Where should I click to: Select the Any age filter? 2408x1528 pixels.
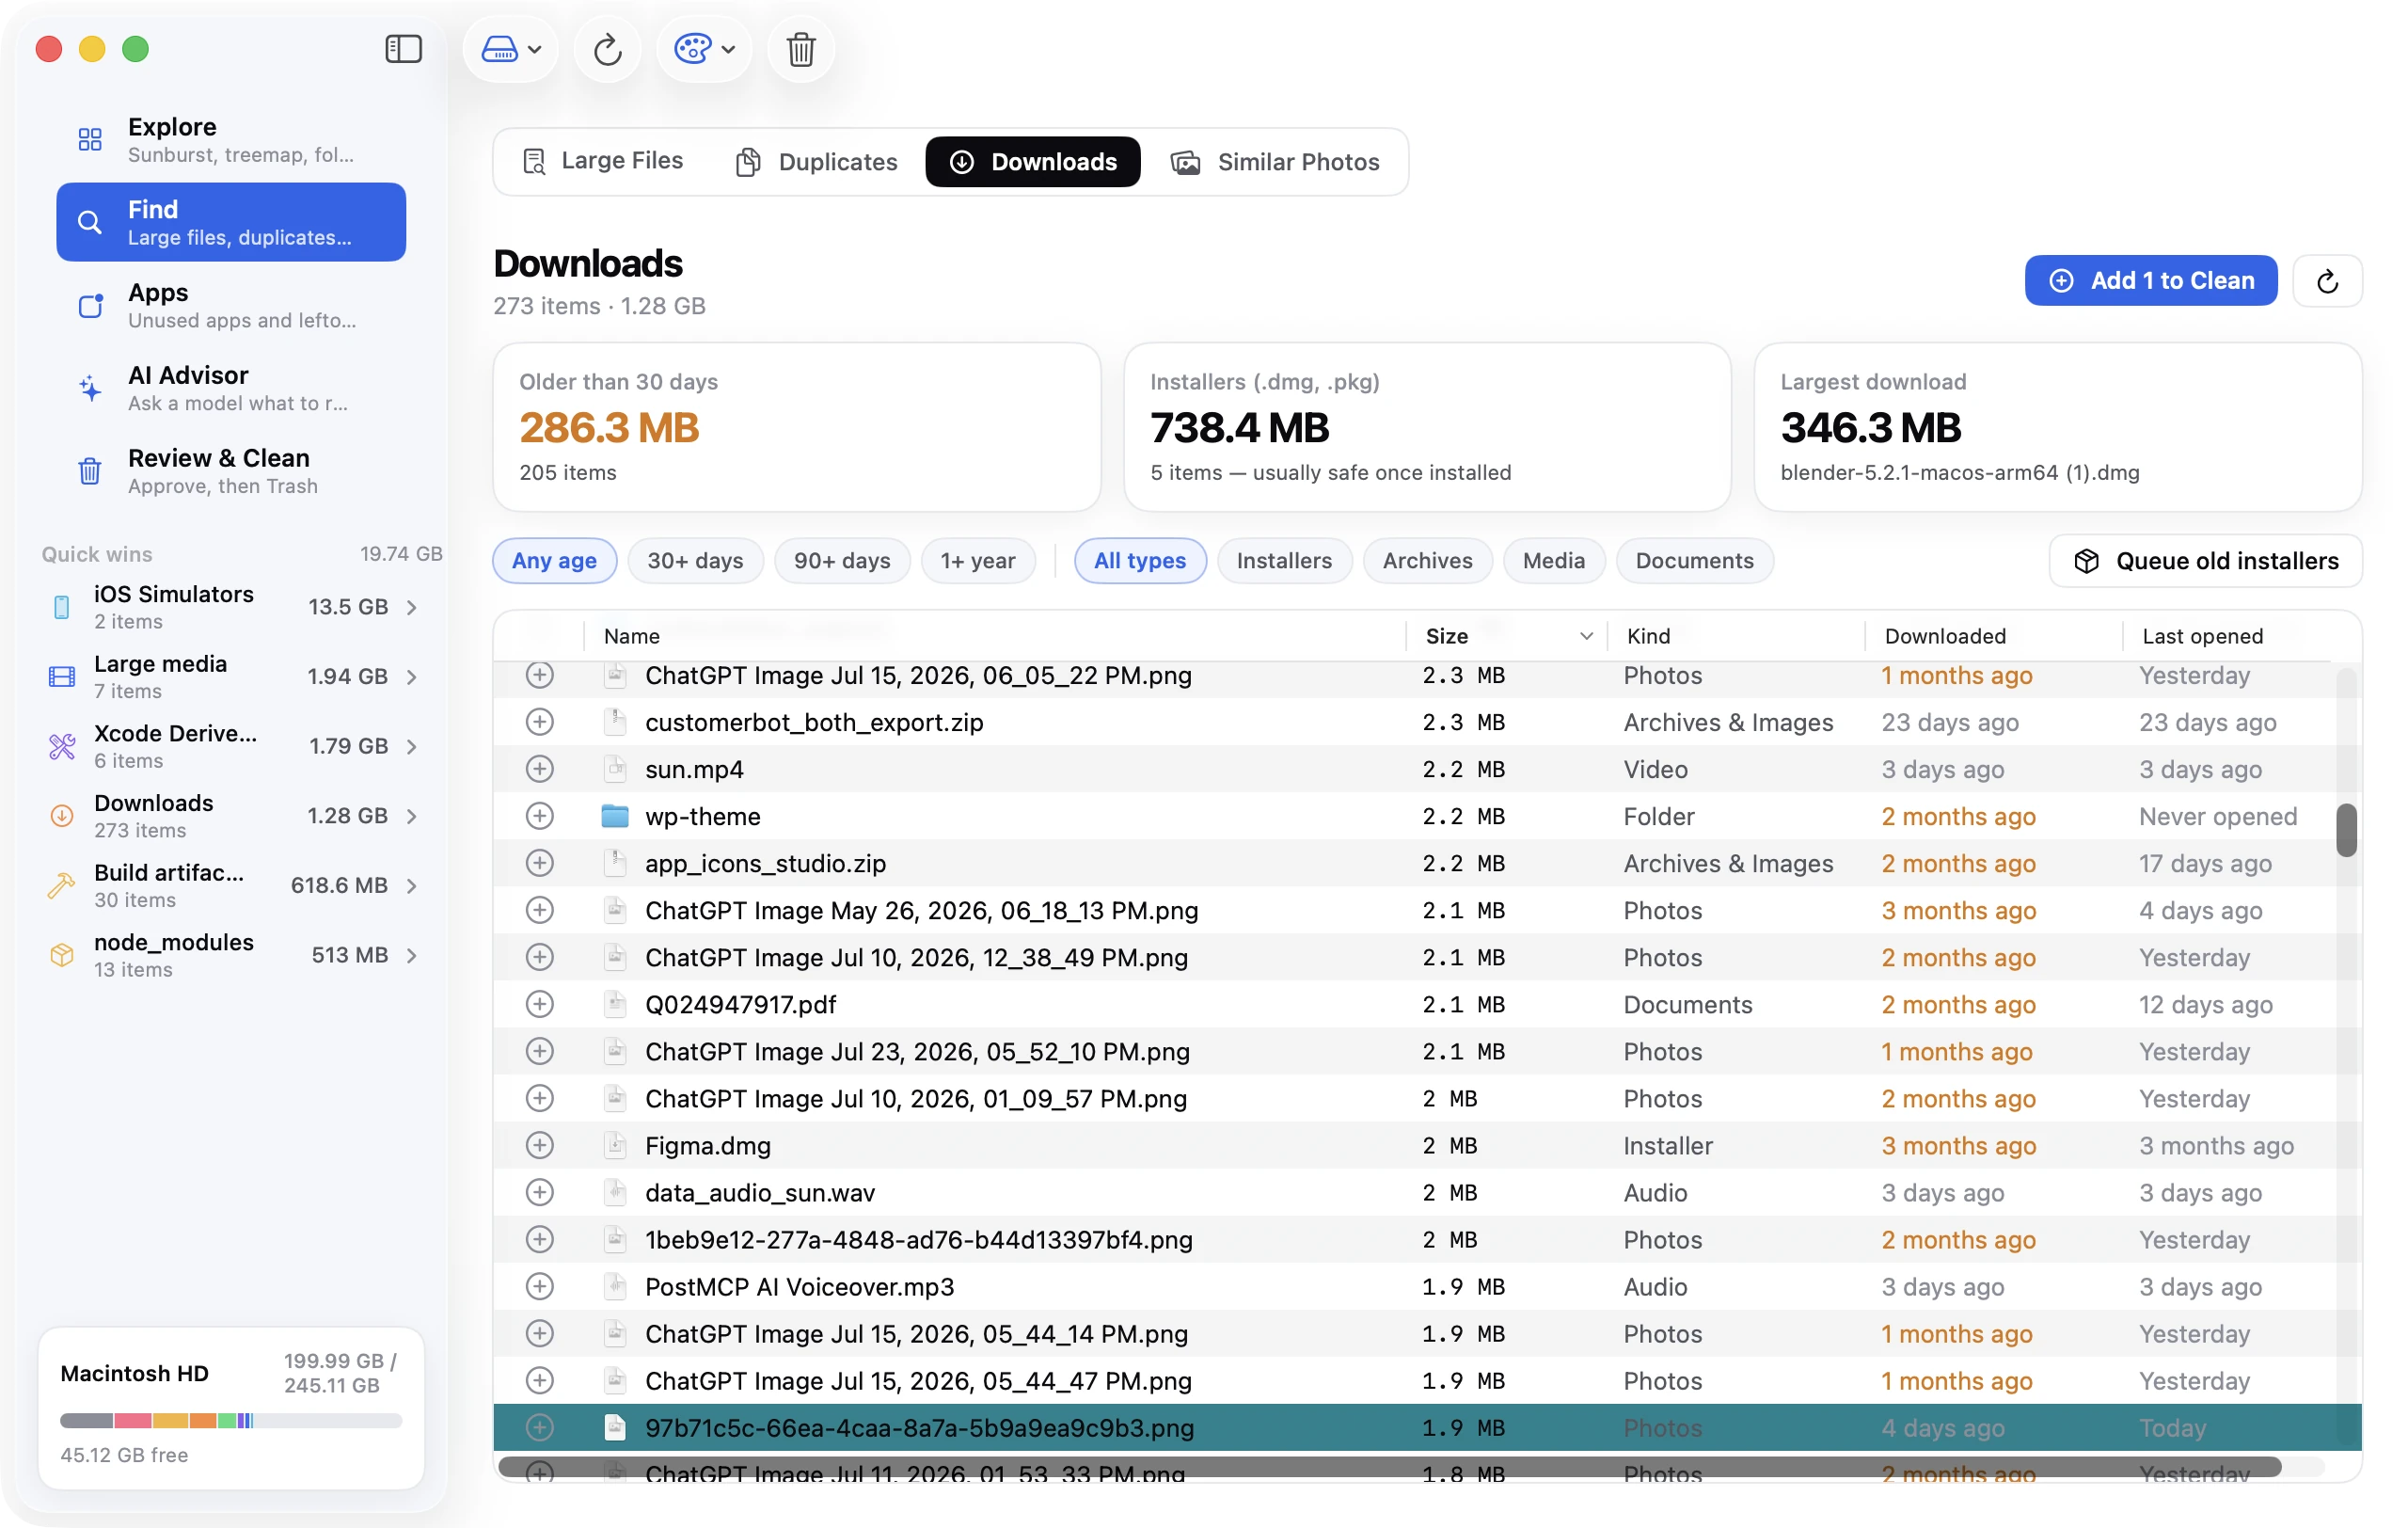pyautogui.click(x=554, y=561)
